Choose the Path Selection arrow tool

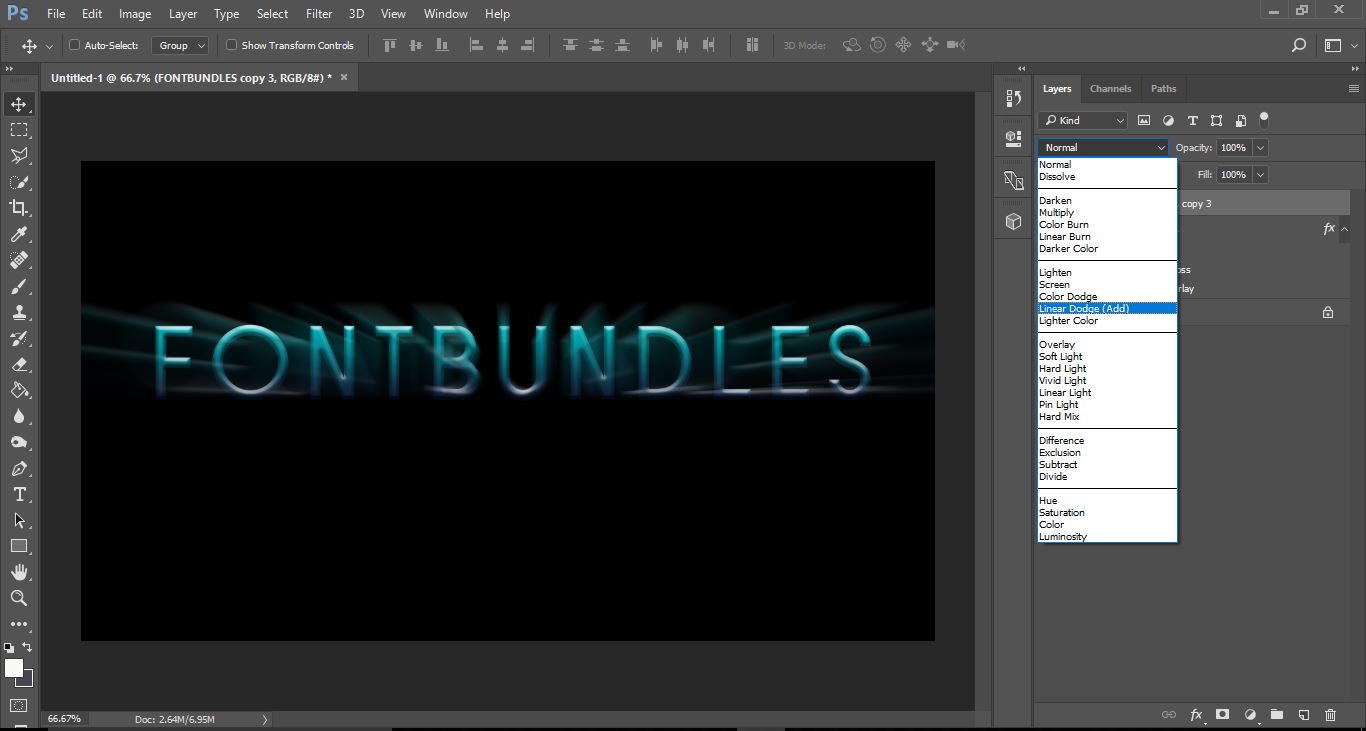click(x=19, y=520)
